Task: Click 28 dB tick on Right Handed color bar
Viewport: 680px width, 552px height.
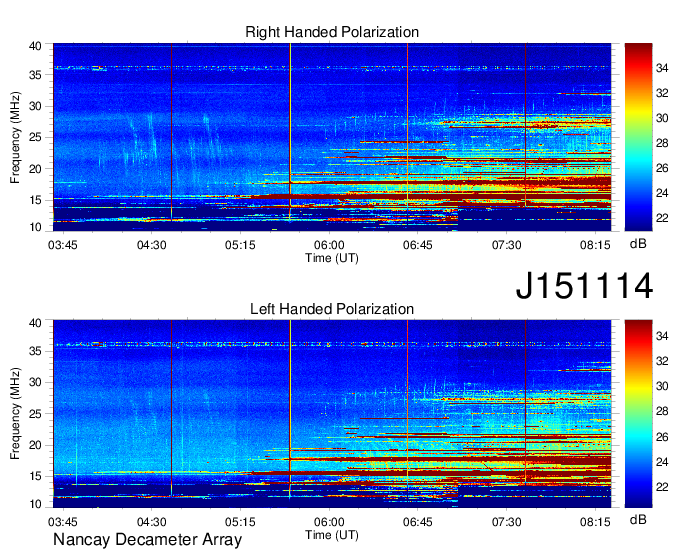Action: point(662,143)
